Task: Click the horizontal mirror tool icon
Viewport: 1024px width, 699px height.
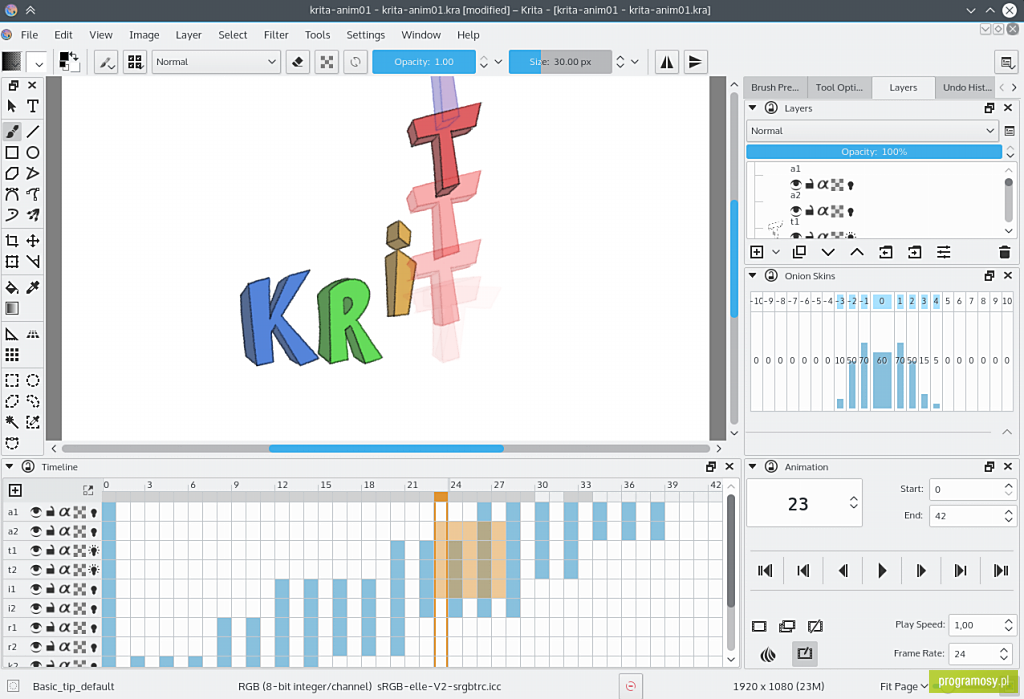Action: click(x=667, y=61)
